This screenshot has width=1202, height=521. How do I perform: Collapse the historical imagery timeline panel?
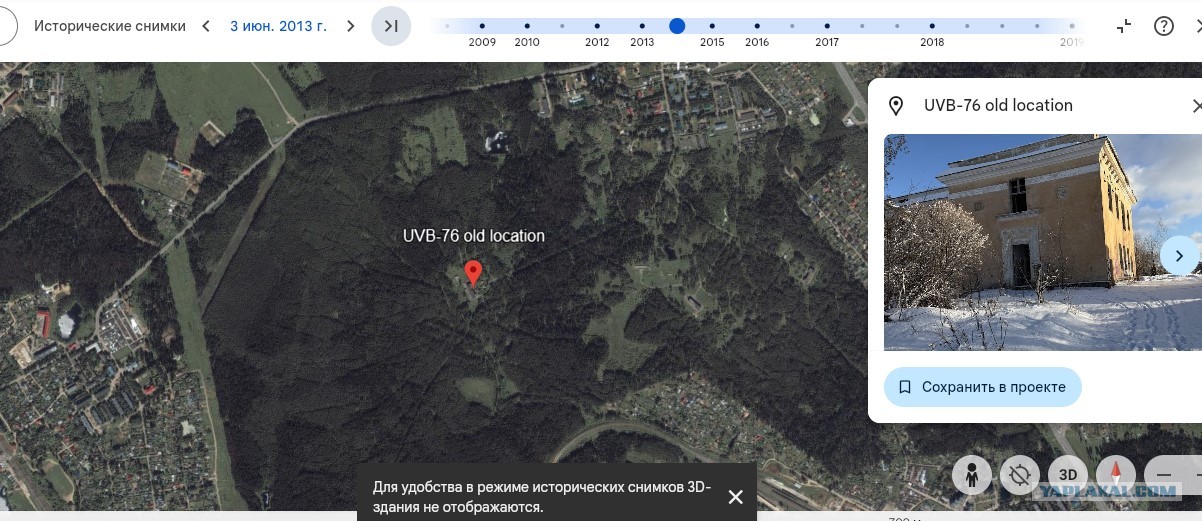click(1125, 26)
